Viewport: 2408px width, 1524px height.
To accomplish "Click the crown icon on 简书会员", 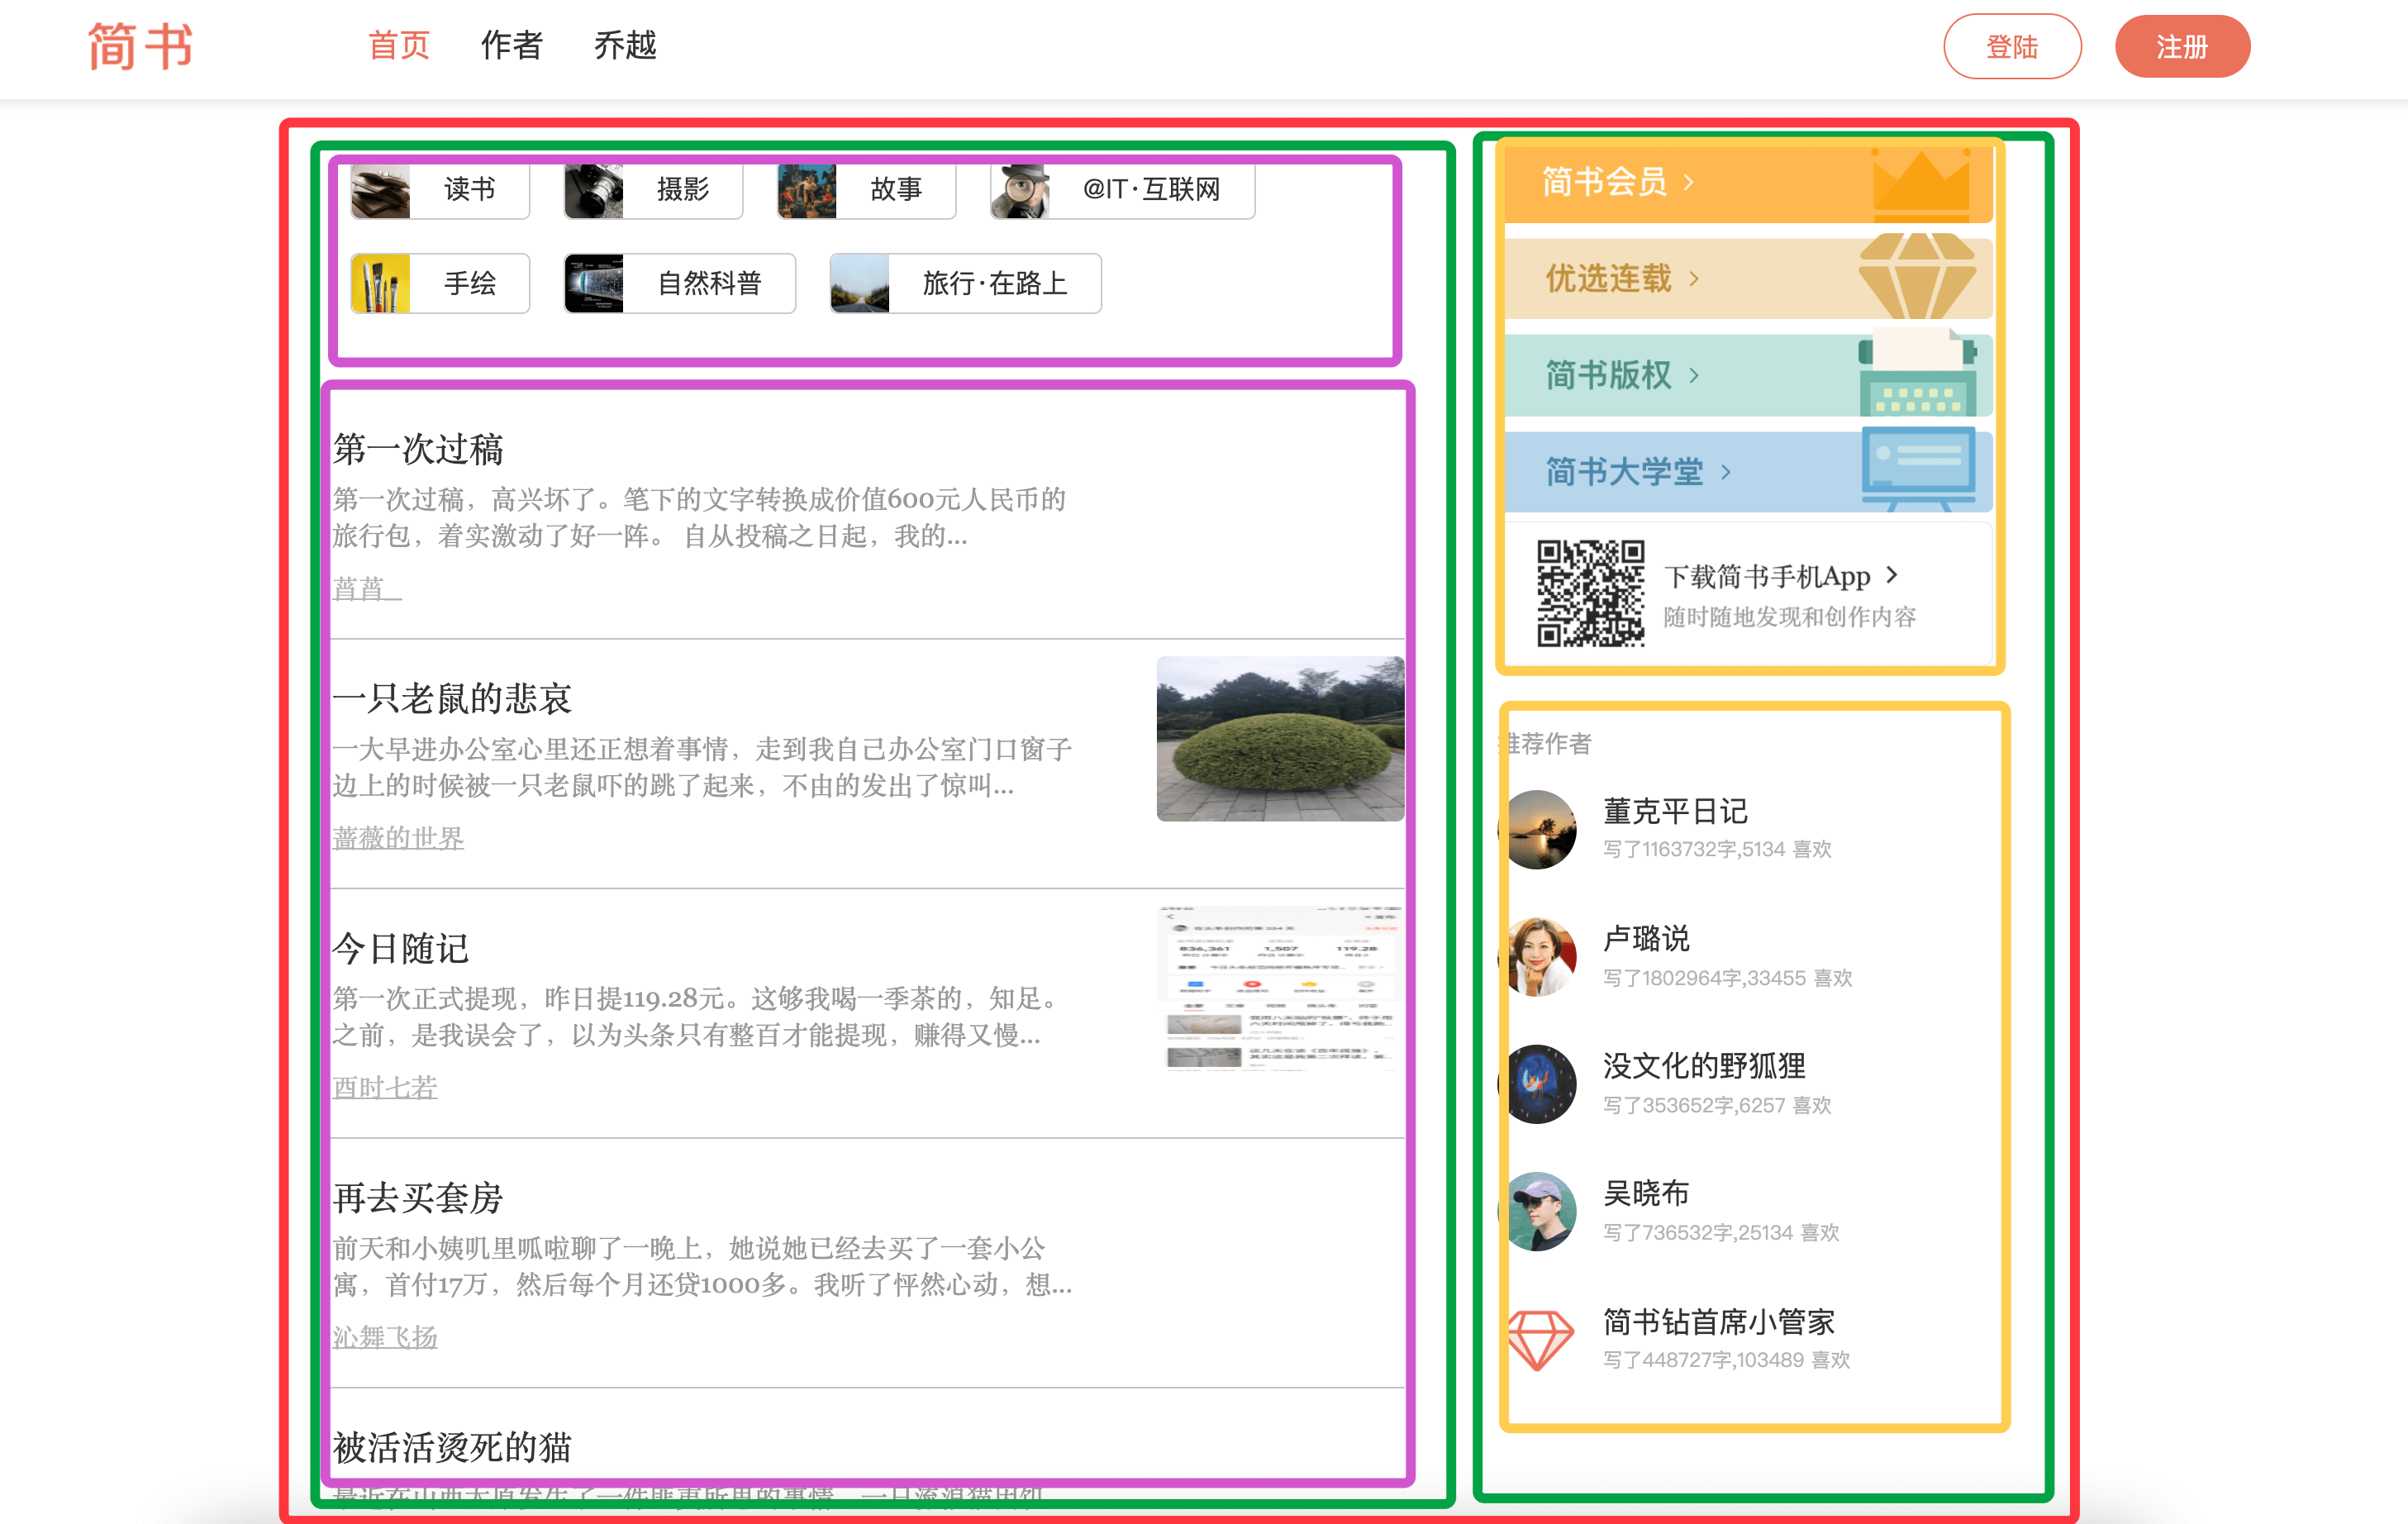I will click(1921, 184).
